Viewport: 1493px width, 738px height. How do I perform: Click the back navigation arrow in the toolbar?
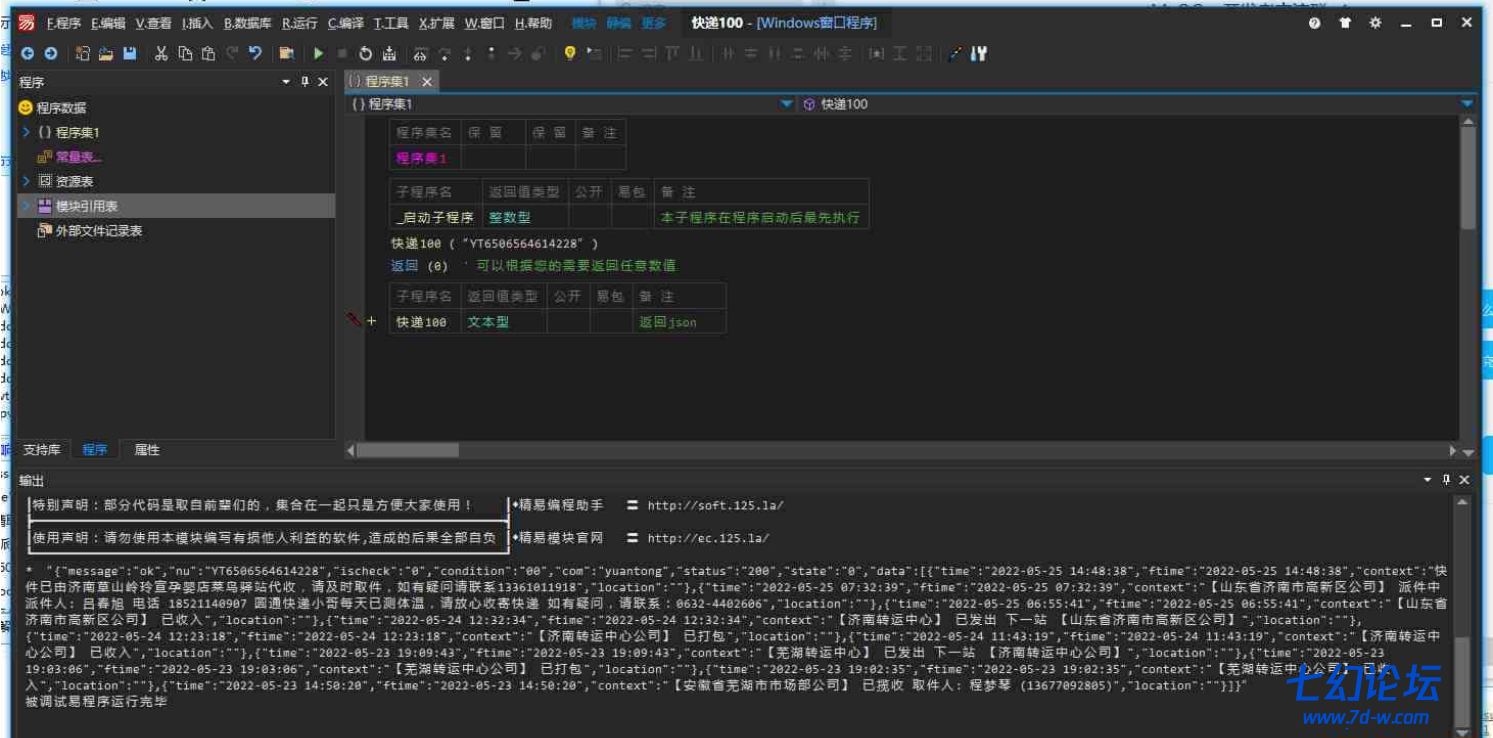click(28, 54)
